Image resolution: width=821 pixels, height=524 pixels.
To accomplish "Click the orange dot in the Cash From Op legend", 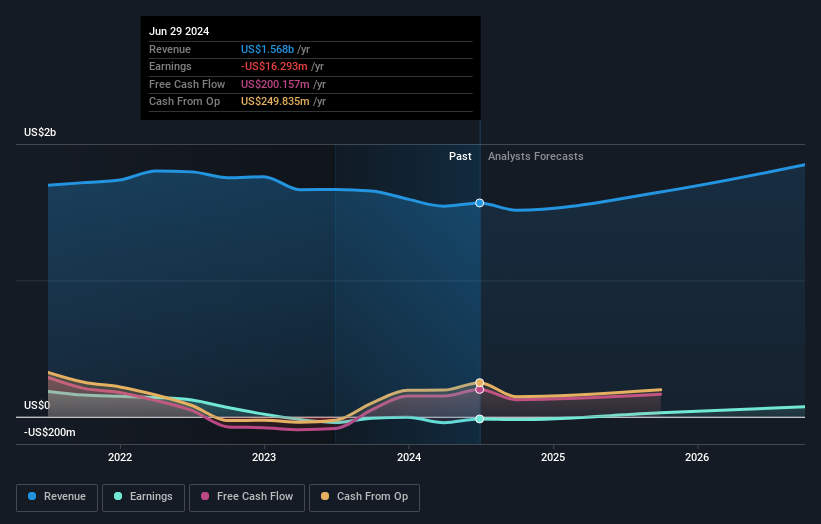I will 325,496.
